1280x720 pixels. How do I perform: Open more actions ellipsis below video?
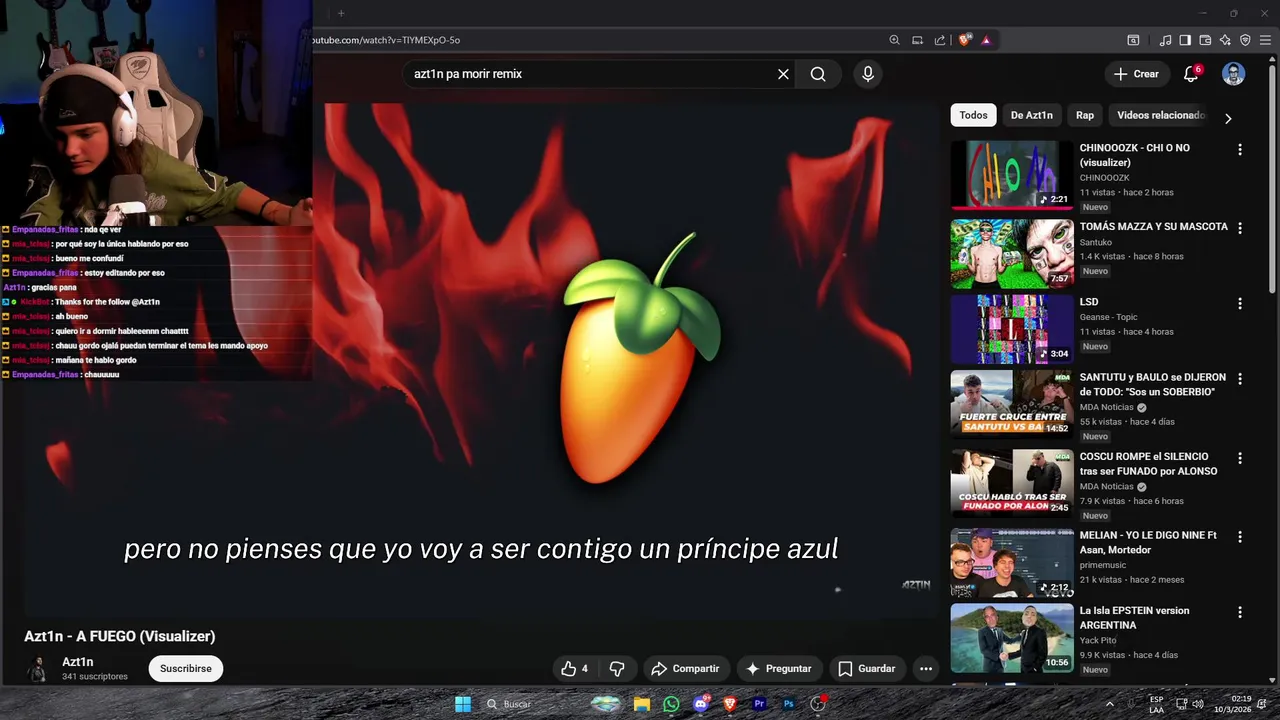[x=926, y=669]
